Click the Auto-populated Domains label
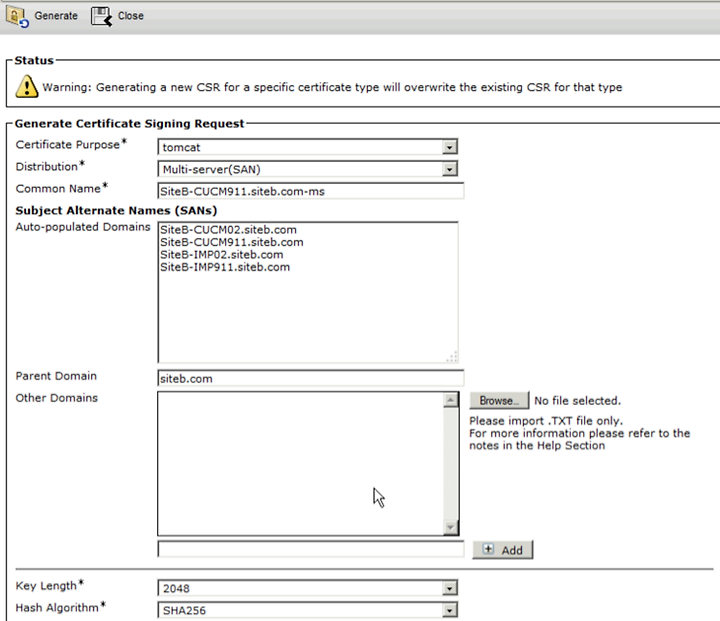 pos(83,227)
